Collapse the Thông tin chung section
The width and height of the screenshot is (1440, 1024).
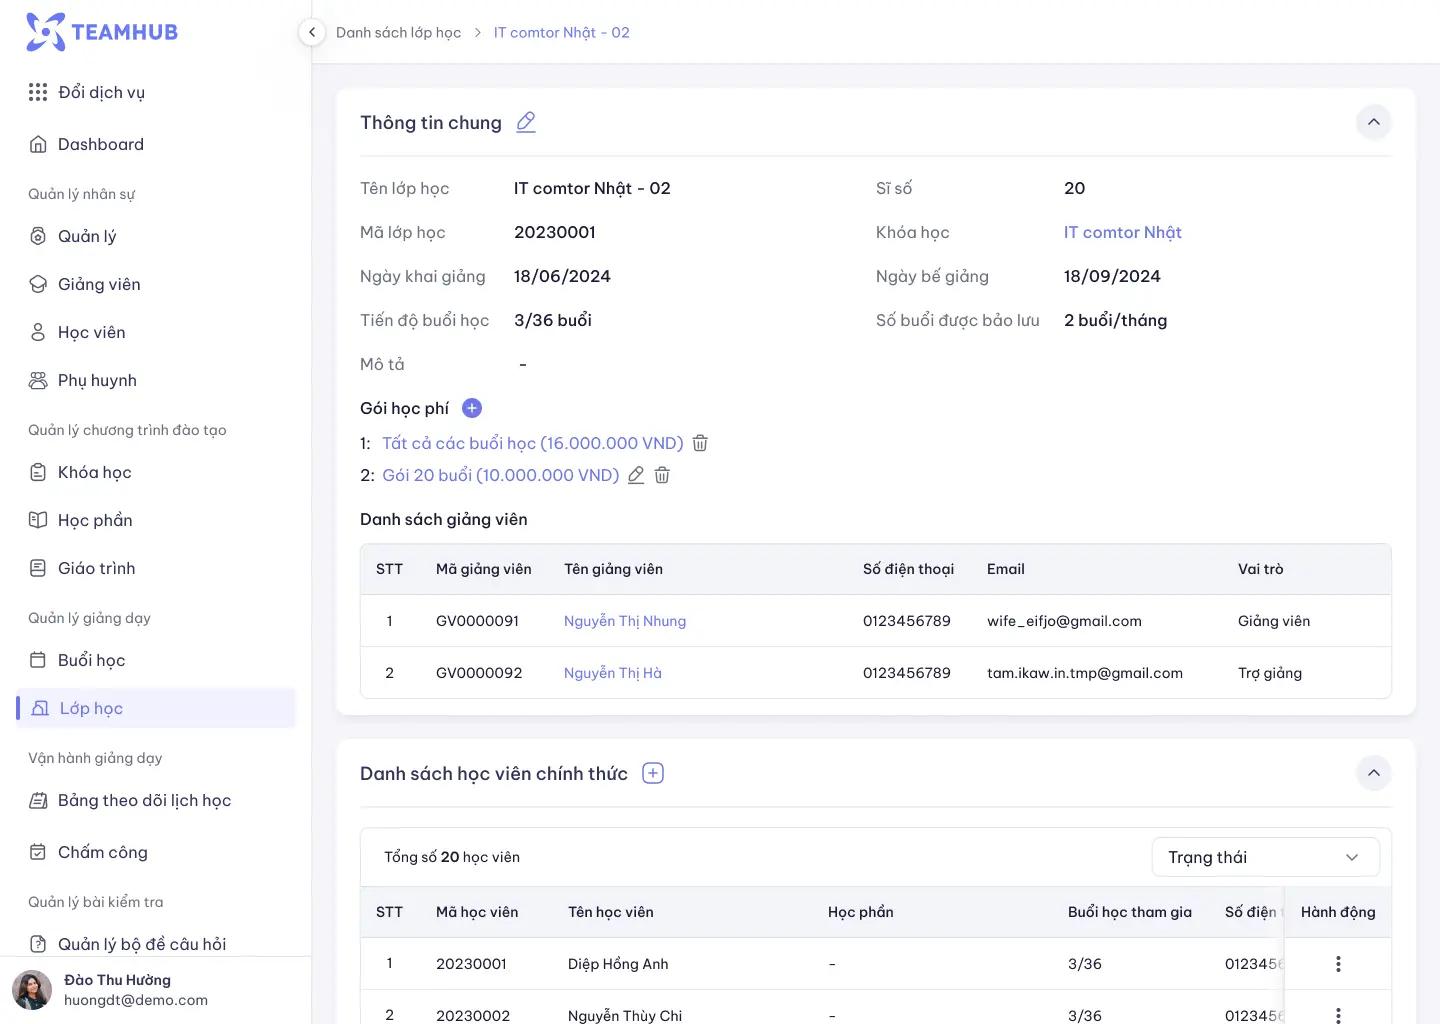point(1374,122)
